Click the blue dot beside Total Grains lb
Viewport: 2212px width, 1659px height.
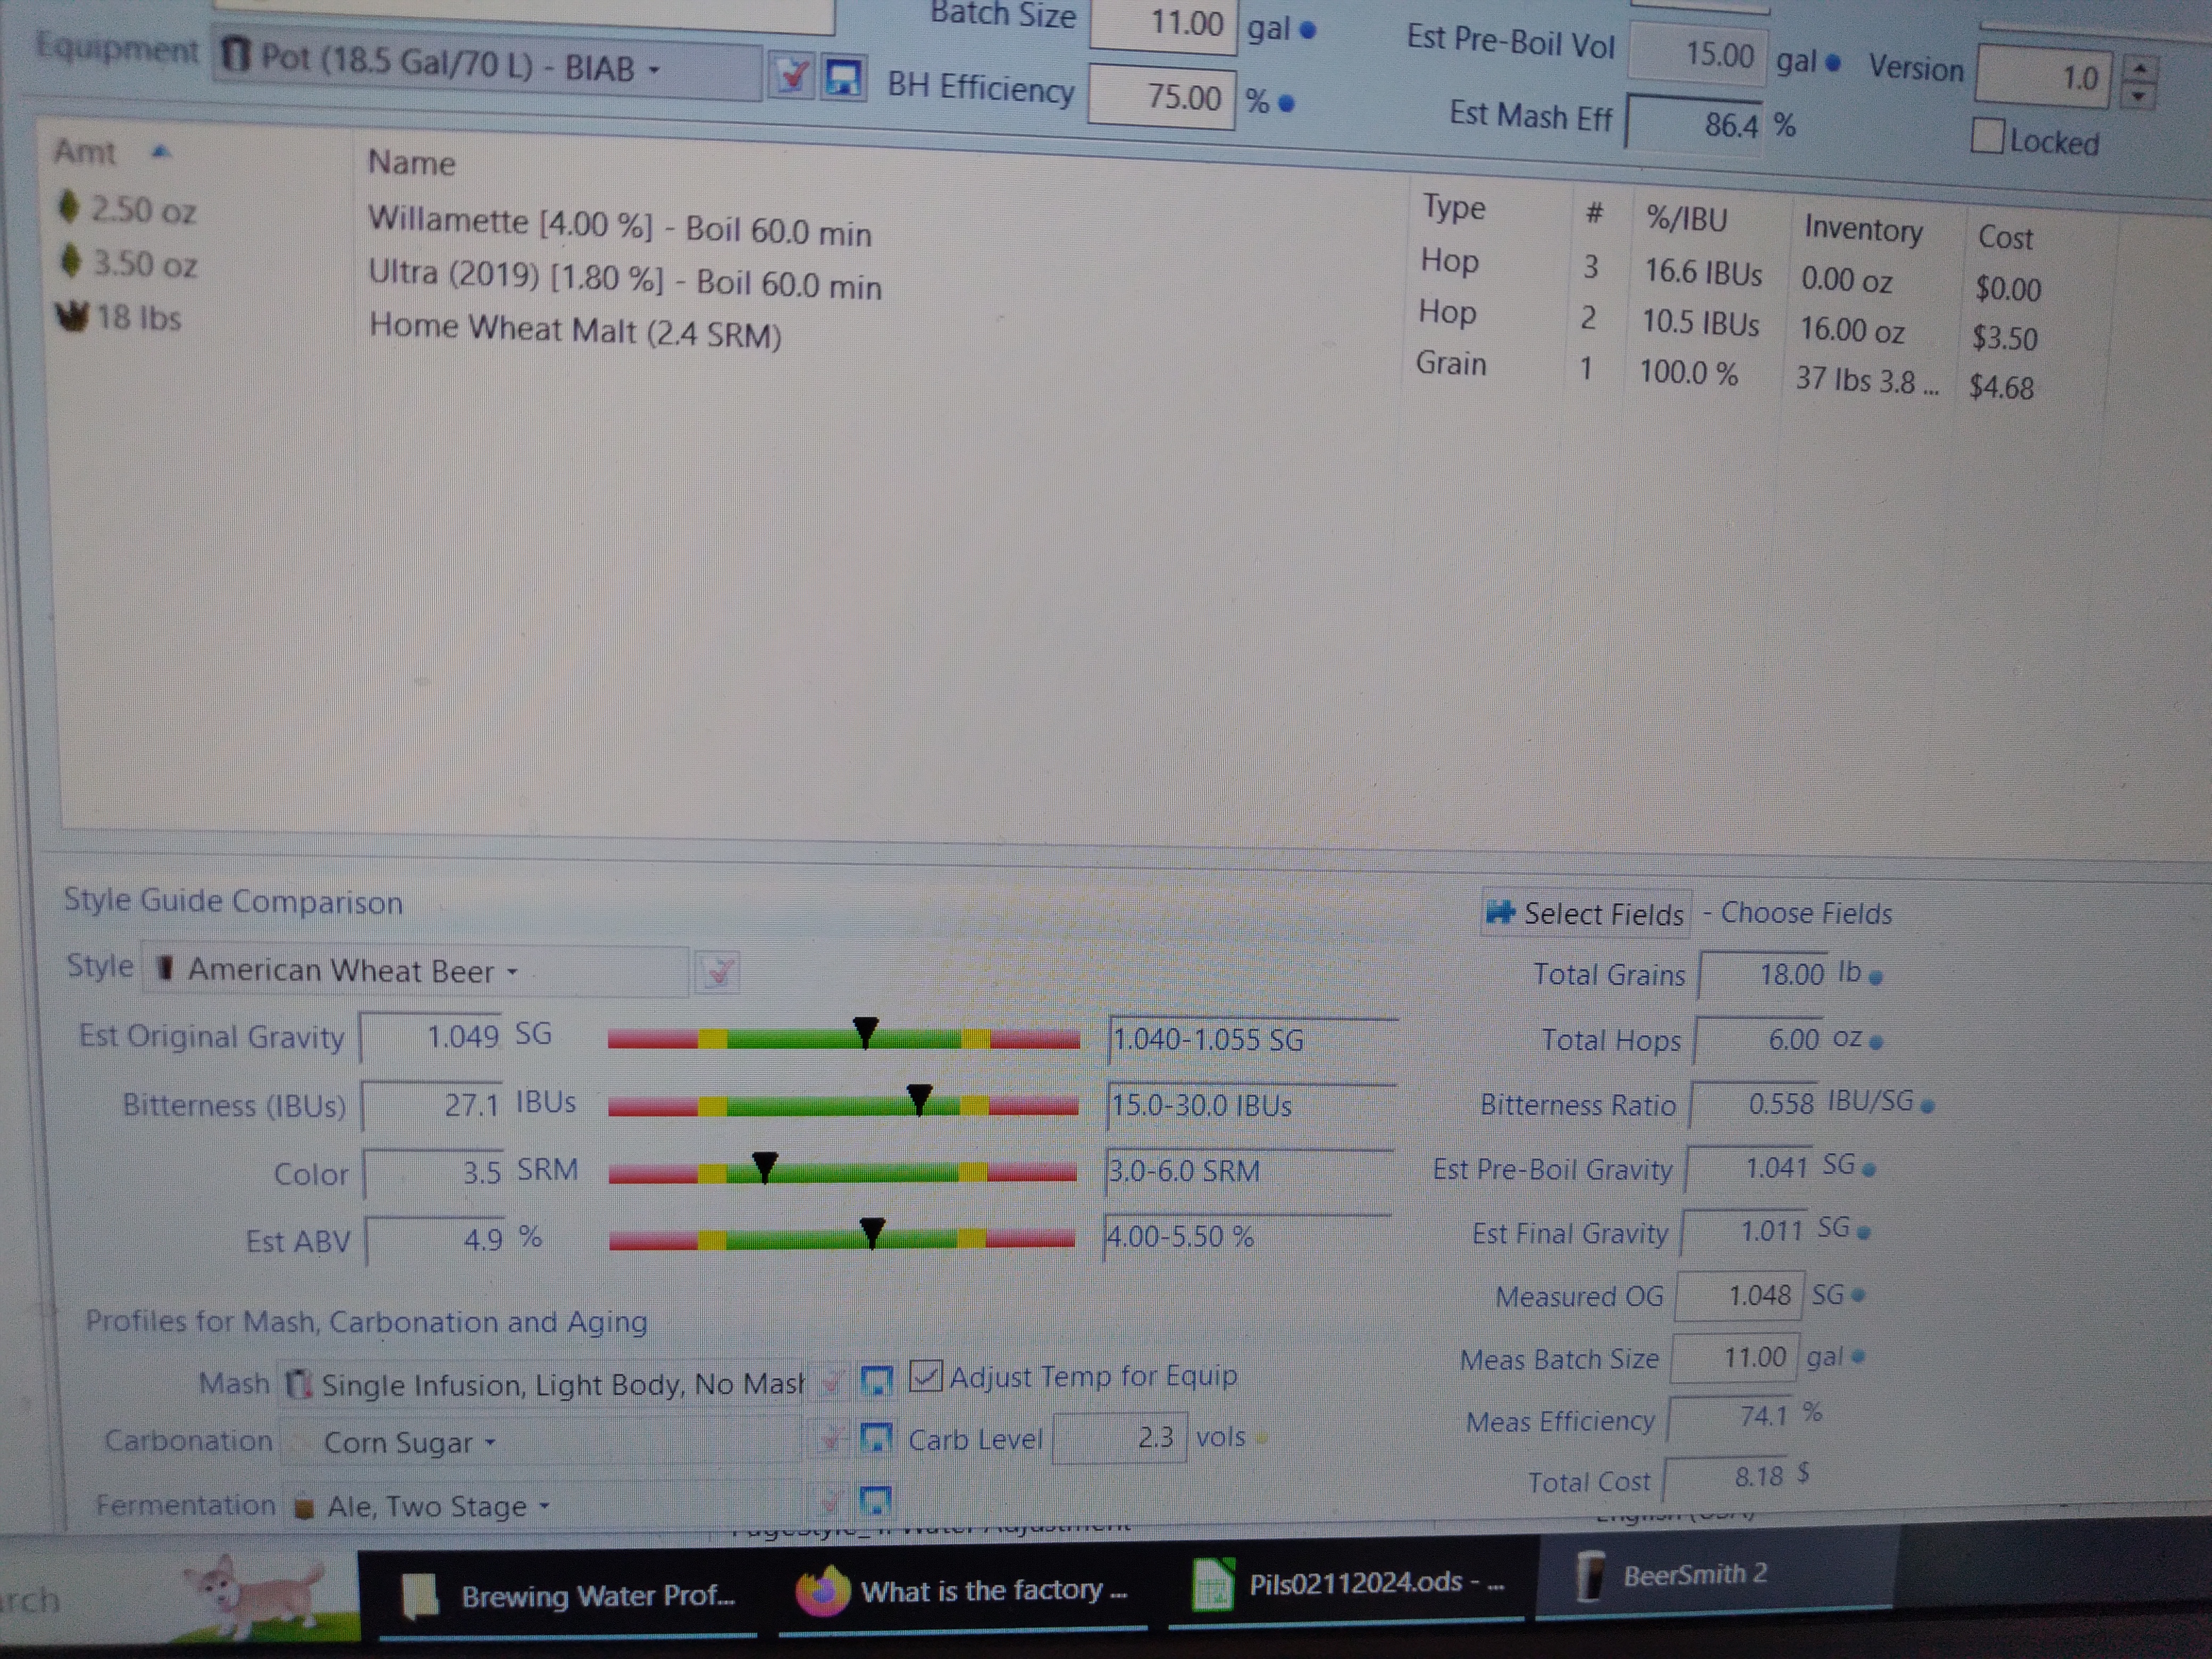[x=1877, y=978]
